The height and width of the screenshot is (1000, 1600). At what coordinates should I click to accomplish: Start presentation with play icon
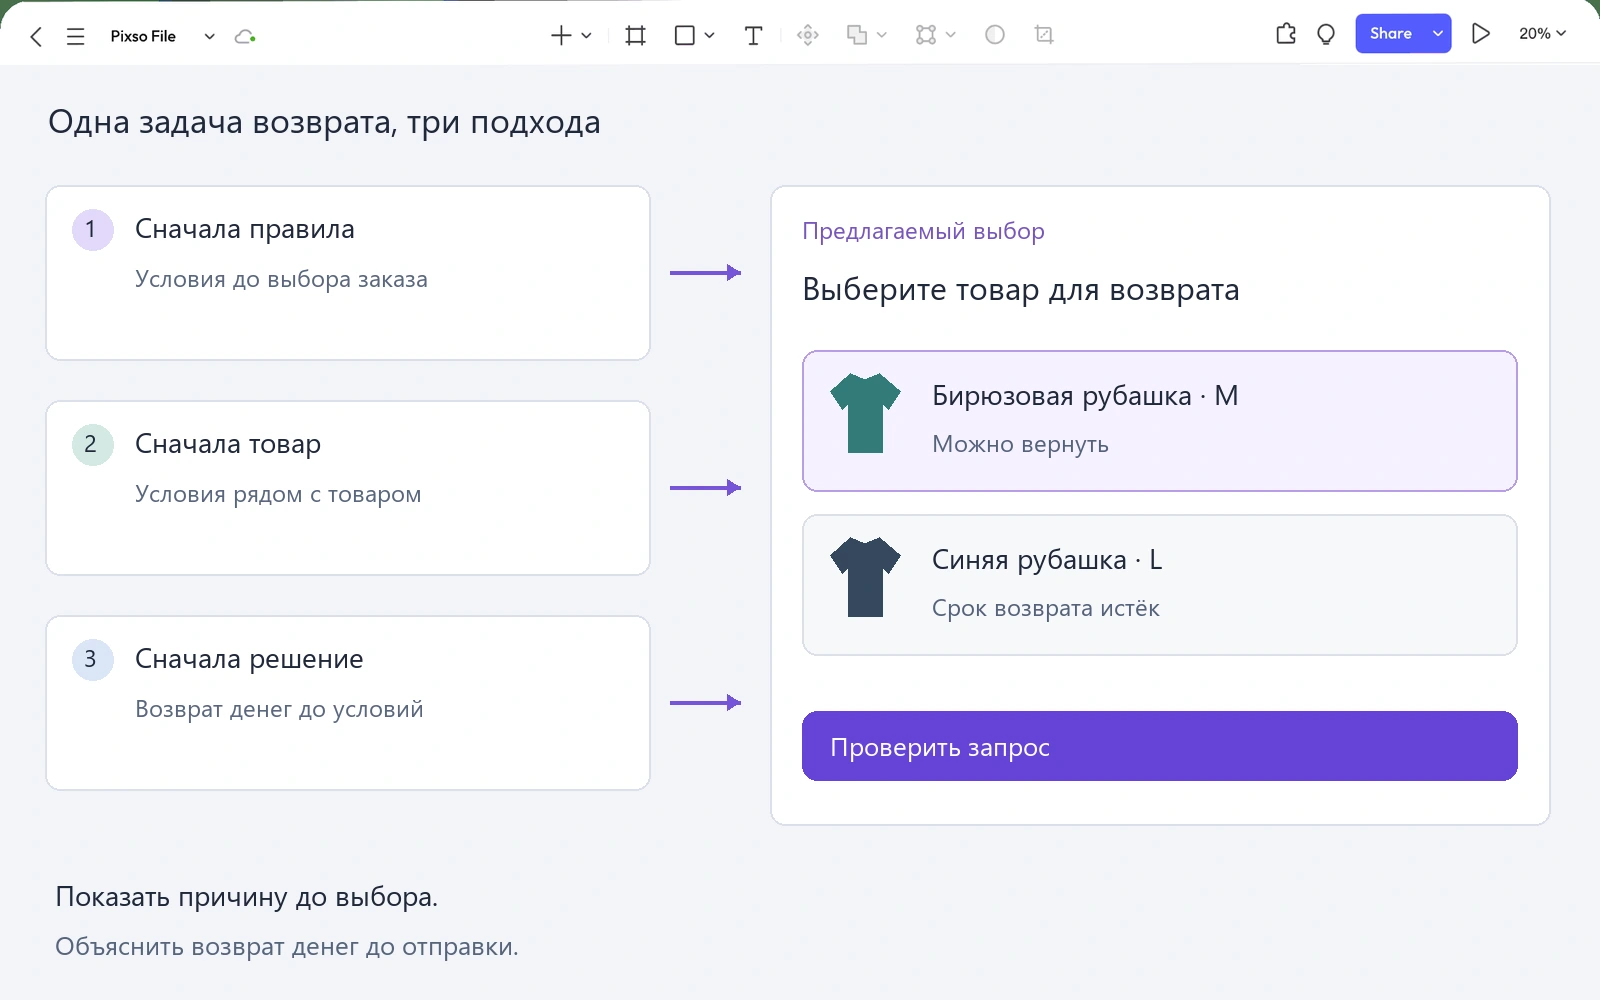(x=1481, y=33)
